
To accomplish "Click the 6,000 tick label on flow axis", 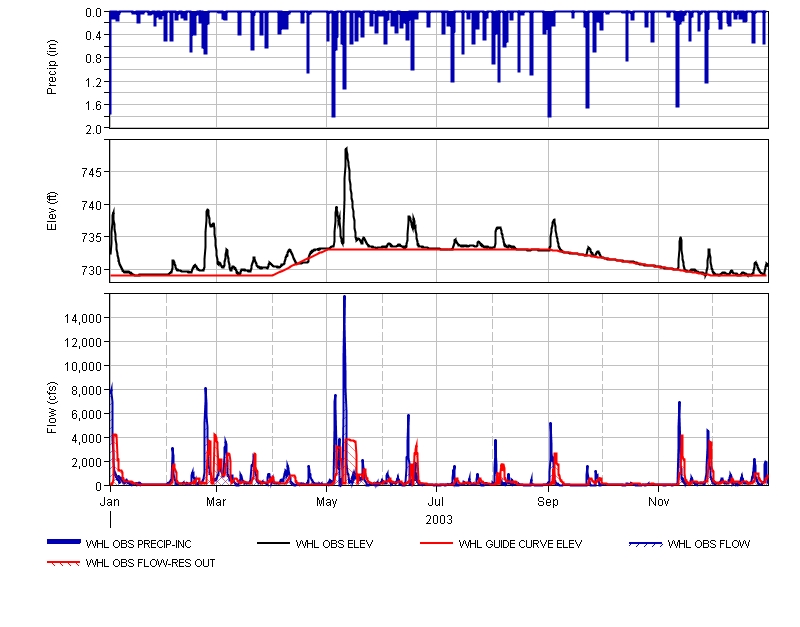I will pos(86,415).
